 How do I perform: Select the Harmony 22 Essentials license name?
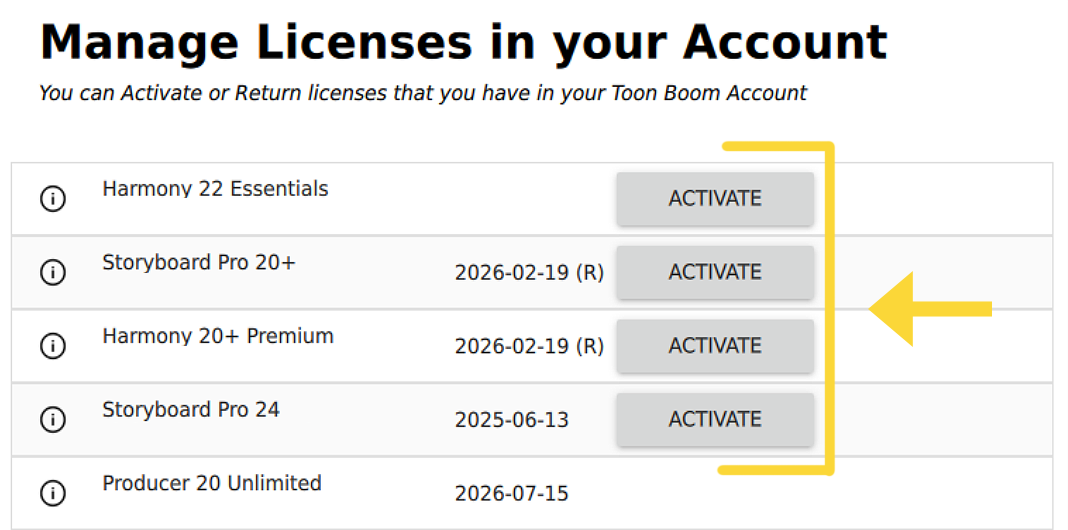[215, 189]
